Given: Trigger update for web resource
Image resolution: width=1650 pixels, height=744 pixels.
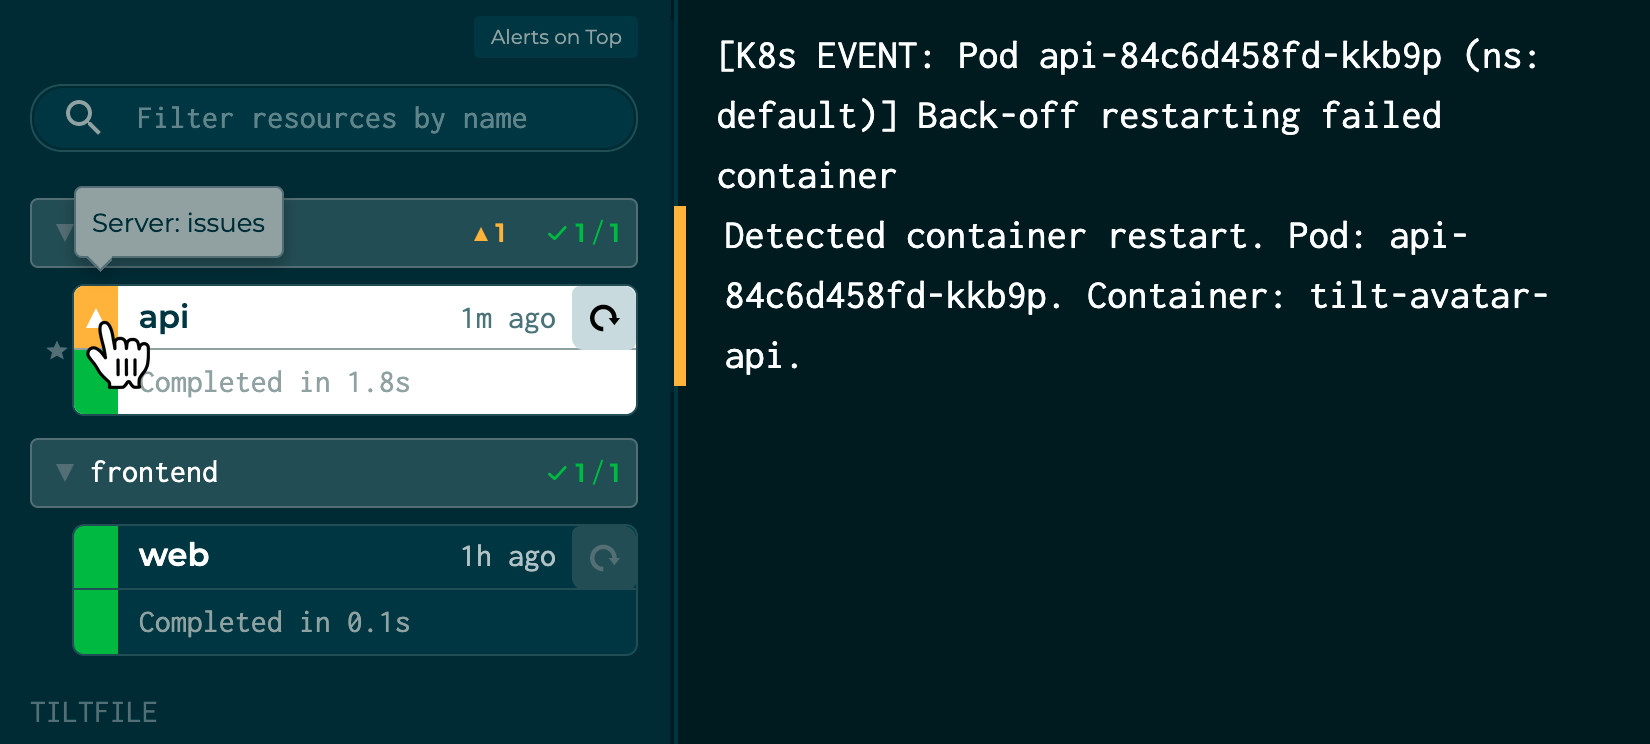Looking at the screenshot, I should pos(604,557).
